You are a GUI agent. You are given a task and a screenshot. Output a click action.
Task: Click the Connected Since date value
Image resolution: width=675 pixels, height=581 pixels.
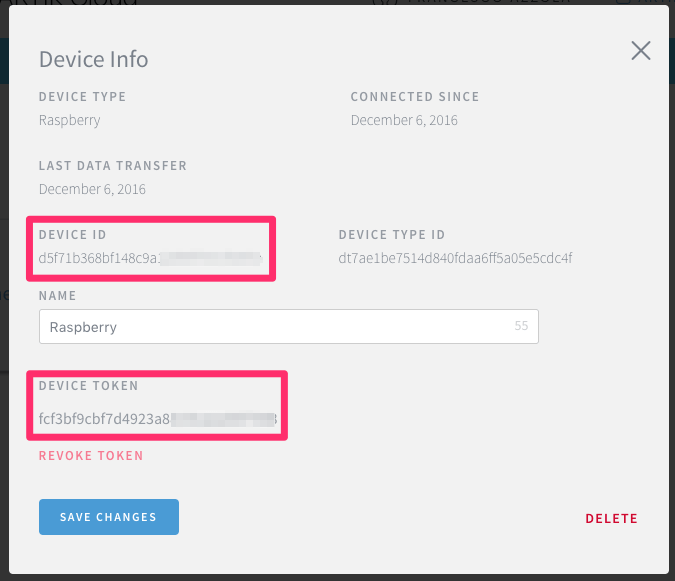pos(404,121)
